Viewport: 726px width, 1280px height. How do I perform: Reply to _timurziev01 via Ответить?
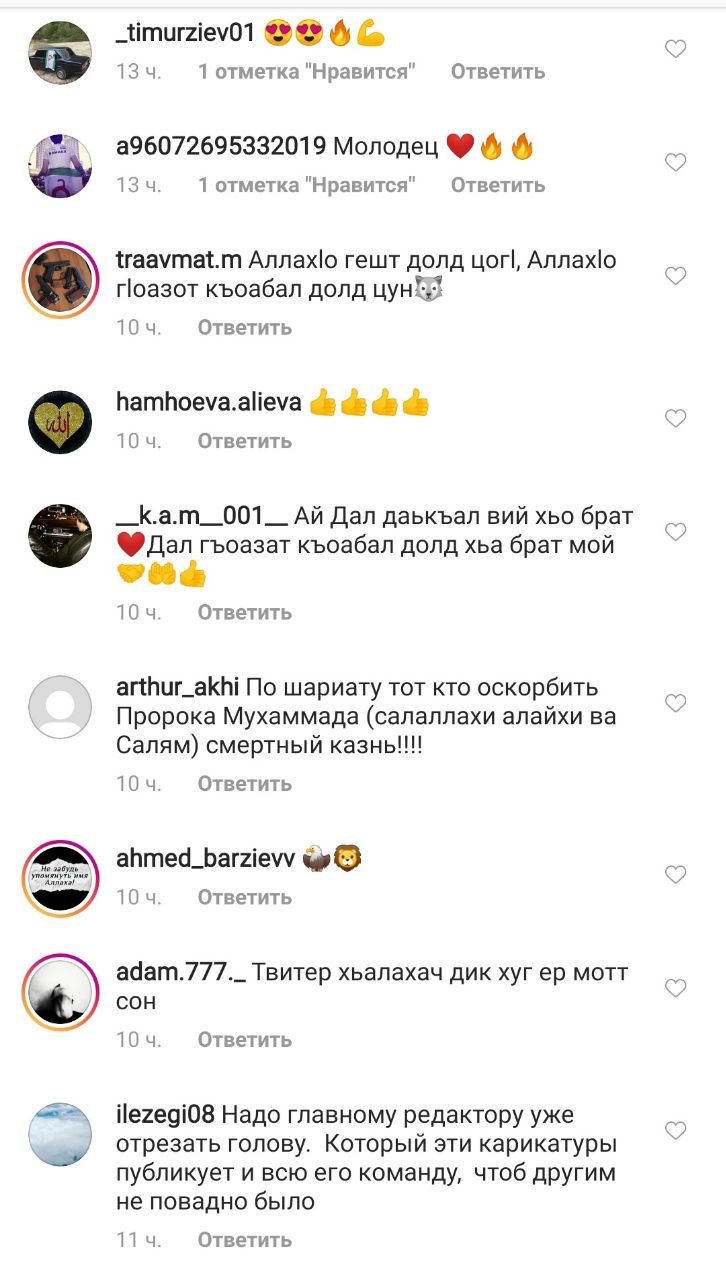click(x=498, y=71)
